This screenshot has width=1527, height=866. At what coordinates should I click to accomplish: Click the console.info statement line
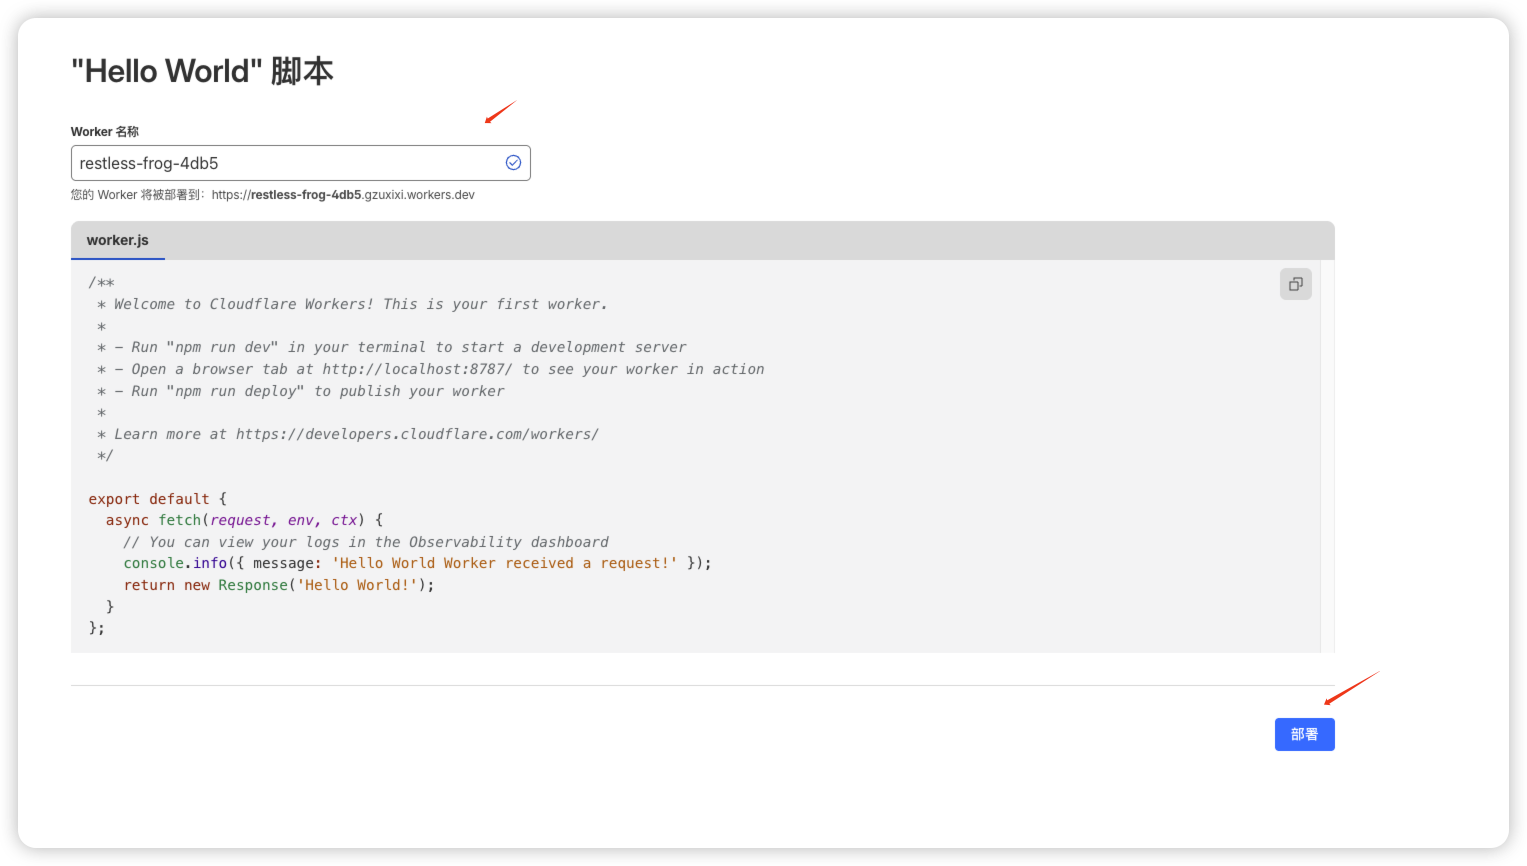coord(417,563)
